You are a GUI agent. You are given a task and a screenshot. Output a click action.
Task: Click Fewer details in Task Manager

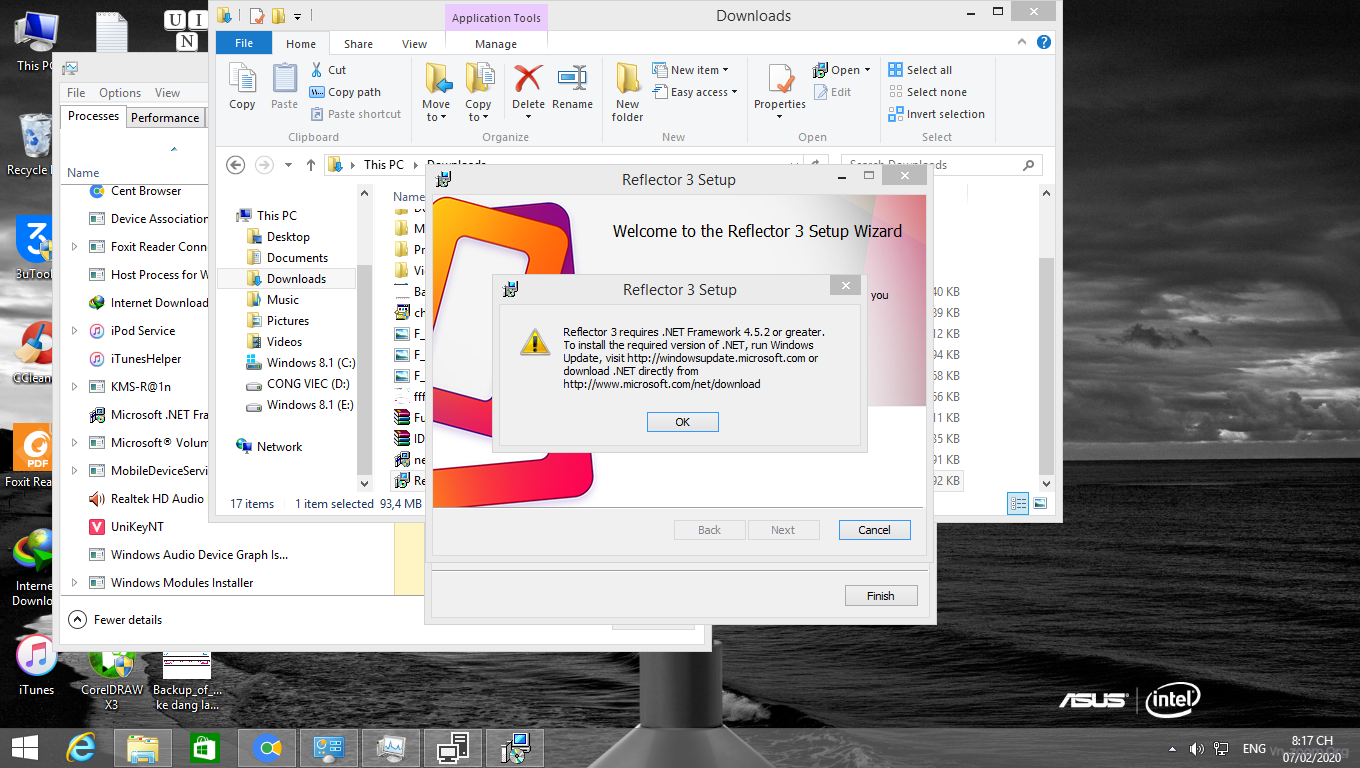pos(116,620)
